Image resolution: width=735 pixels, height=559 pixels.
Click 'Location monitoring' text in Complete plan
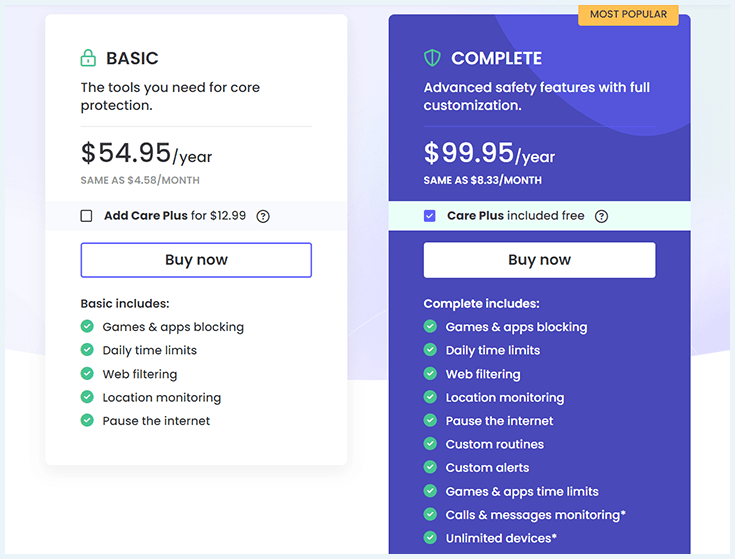click(x=505, y=398)
